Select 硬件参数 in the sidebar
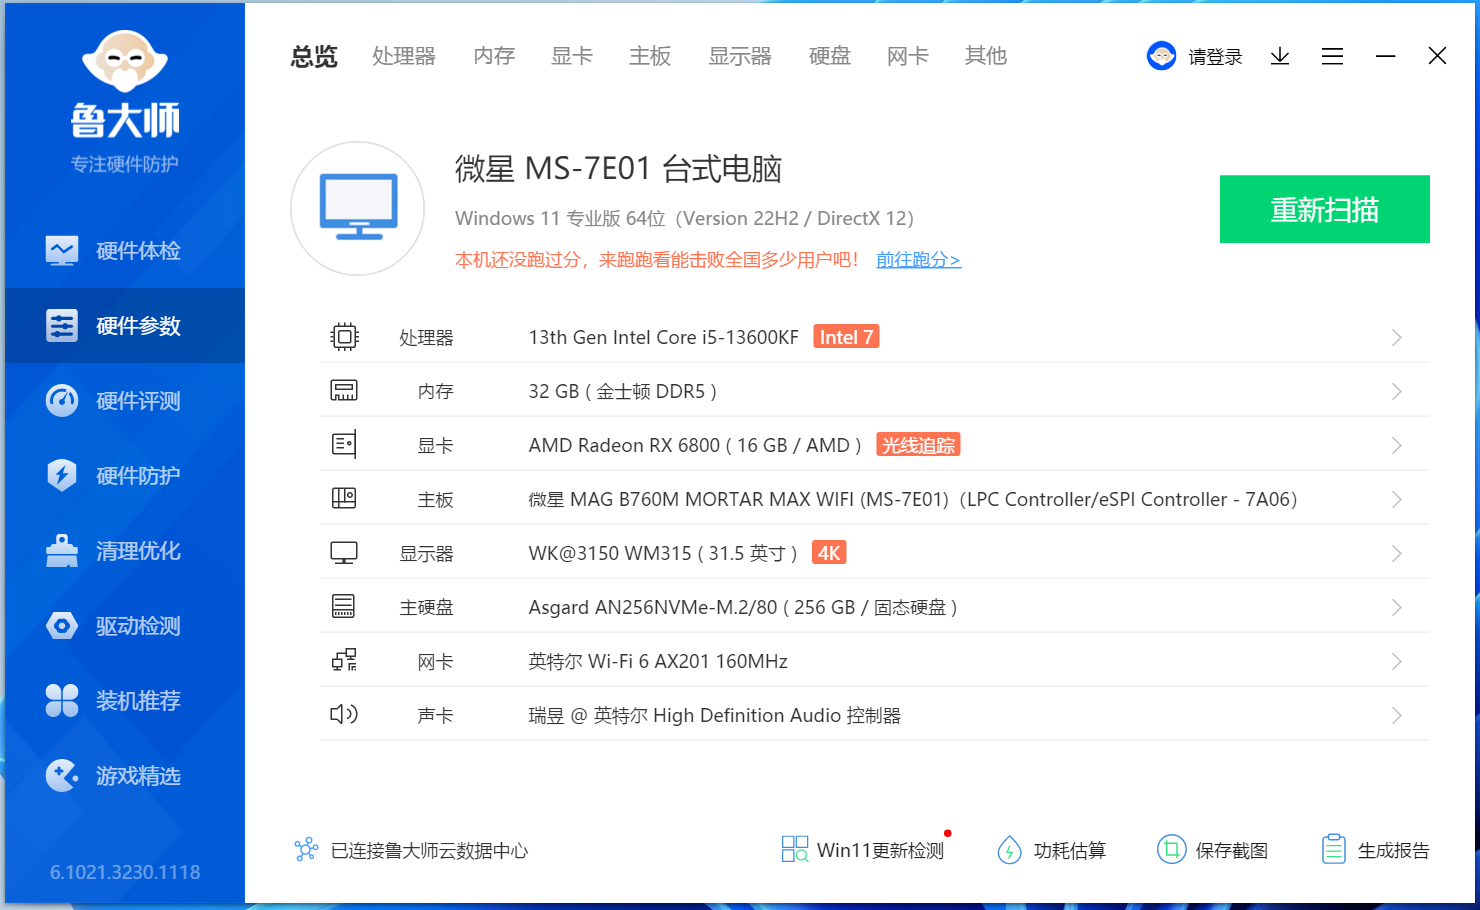 [125, 325]
